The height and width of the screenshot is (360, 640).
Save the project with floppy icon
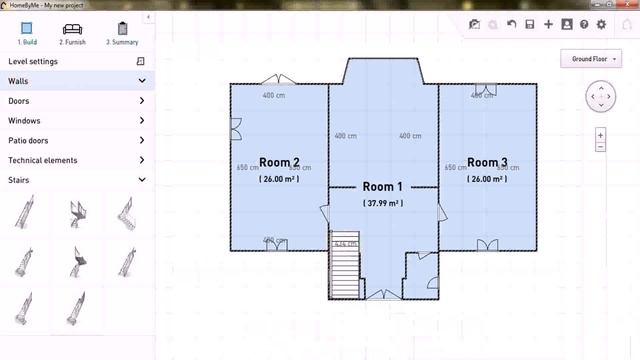(x=530, y=24)
